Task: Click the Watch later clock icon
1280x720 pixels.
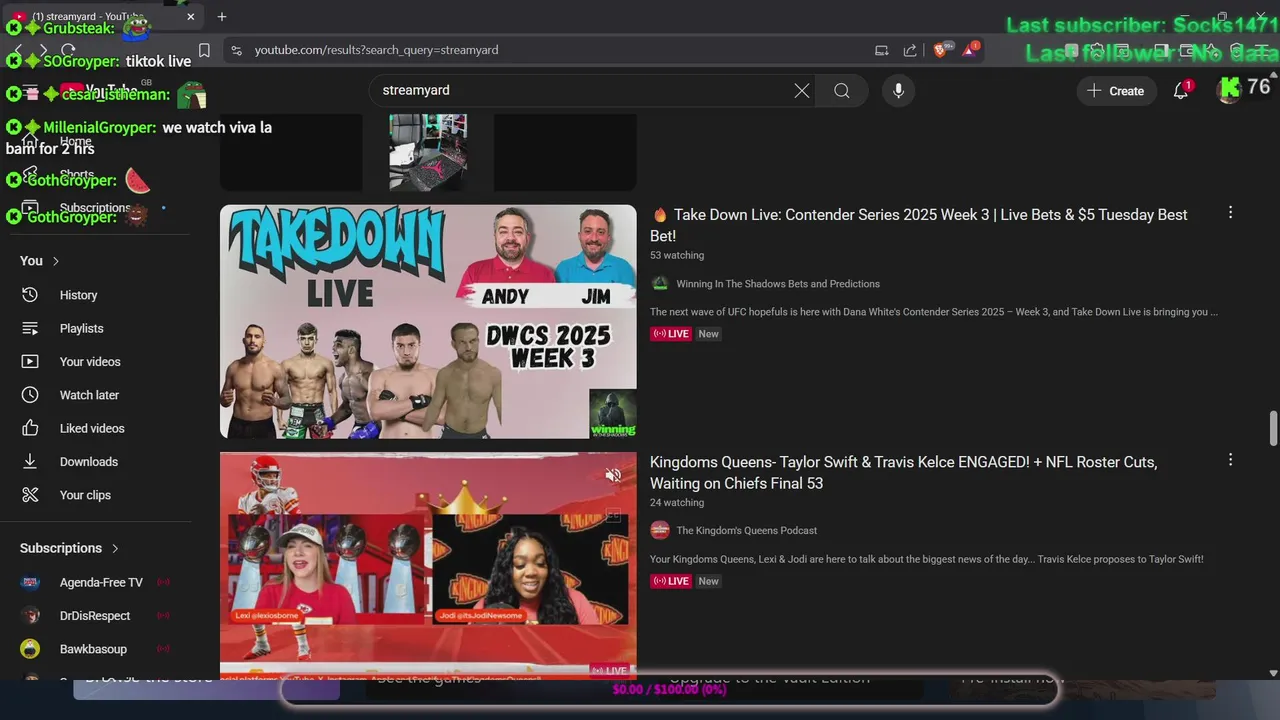Action: 30,395
